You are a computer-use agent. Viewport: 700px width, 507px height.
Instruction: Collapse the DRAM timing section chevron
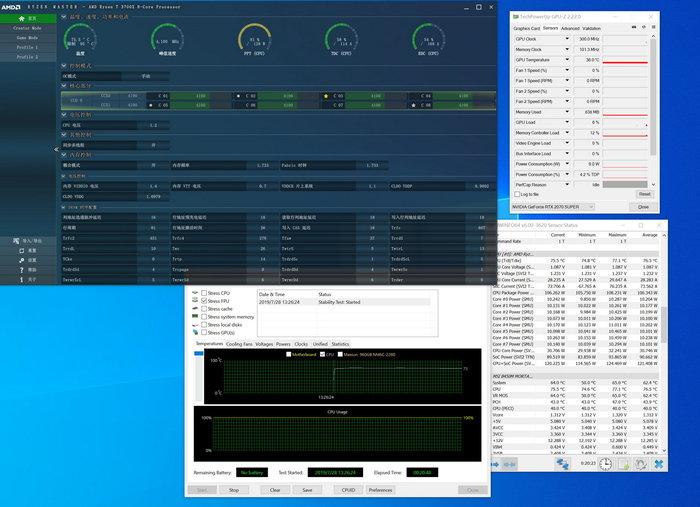click(64, 208)
